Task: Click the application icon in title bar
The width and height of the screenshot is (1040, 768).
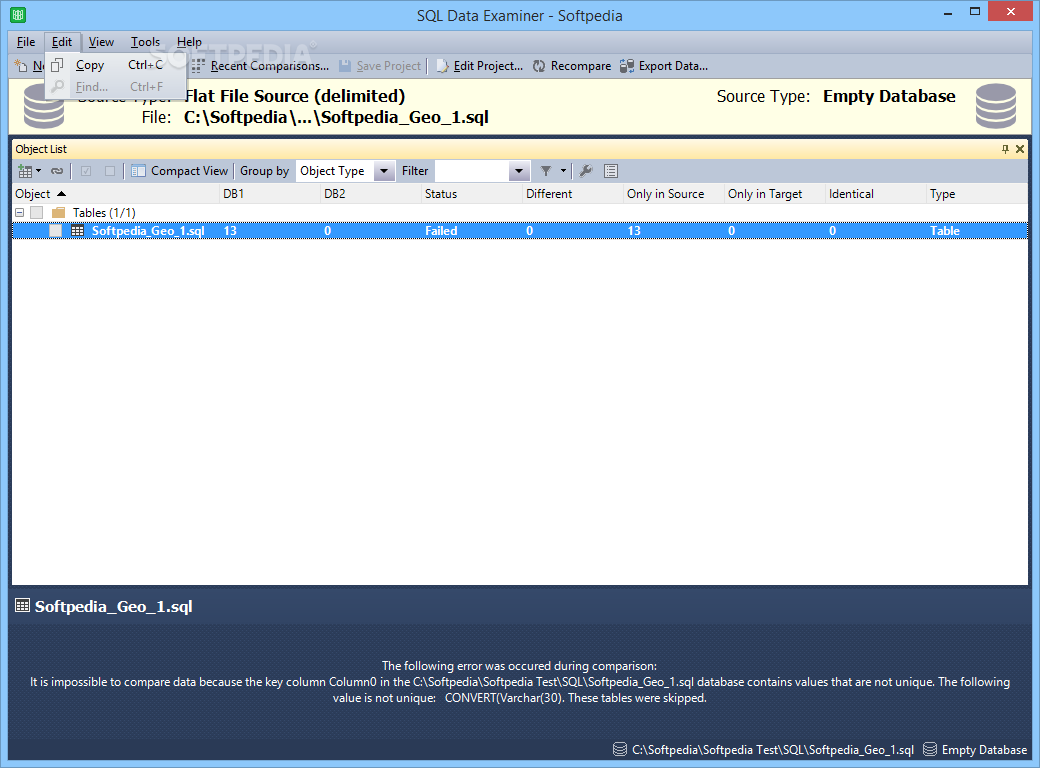Action: click(19, 15)
